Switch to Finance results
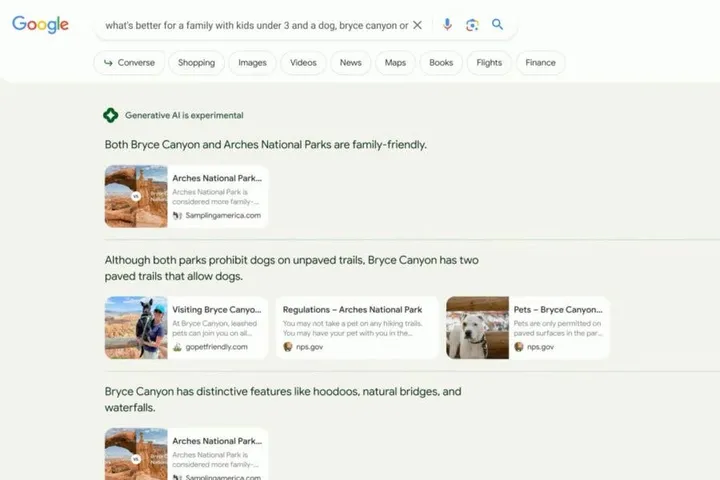Viewport: 720px width, 480px height. coord(540,63)
